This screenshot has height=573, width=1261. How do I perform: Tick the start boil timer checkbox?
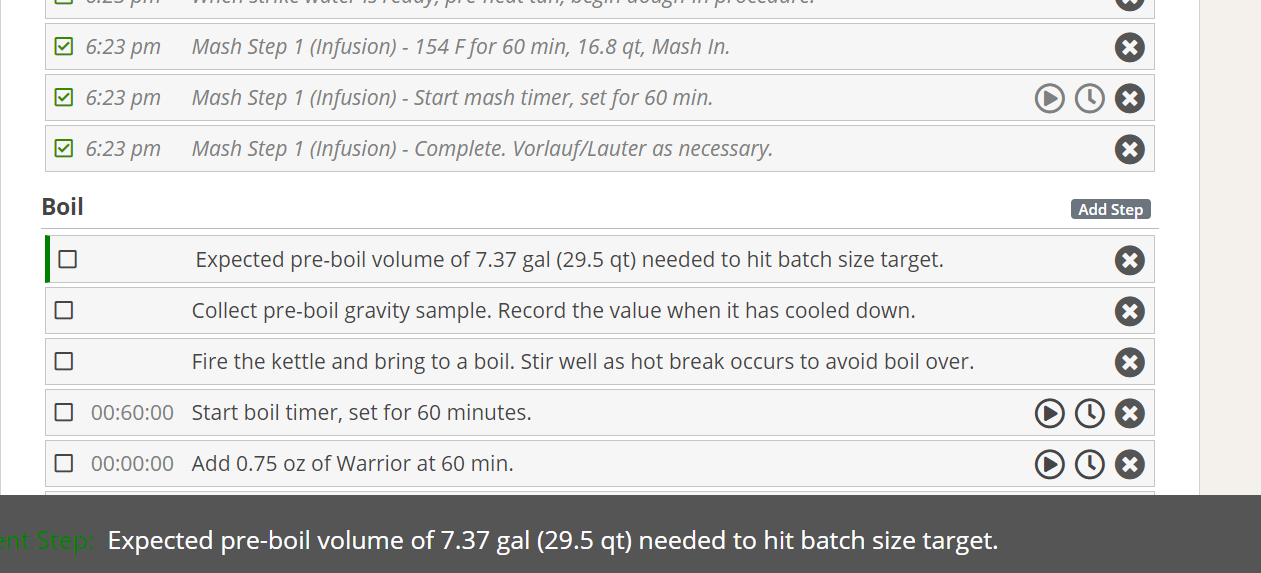point(64,412)
